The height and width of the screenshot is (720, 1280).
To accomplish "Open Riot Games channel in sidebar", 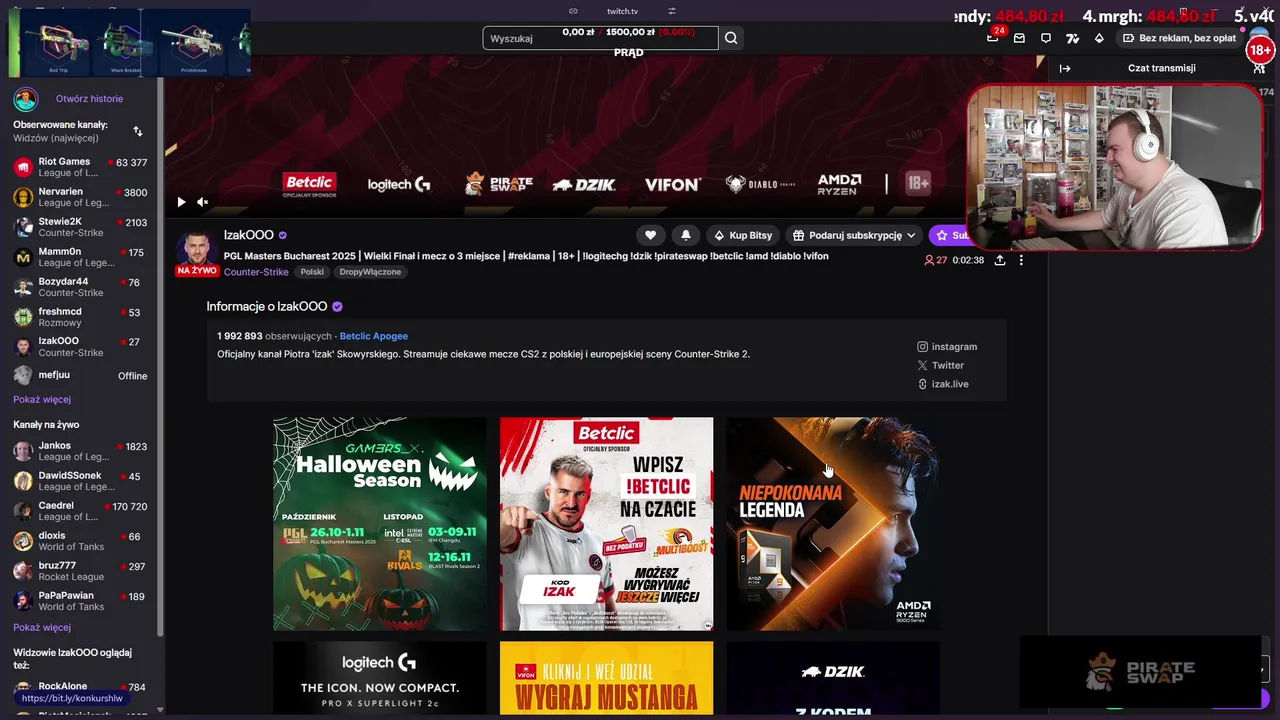I will [80, 167].
